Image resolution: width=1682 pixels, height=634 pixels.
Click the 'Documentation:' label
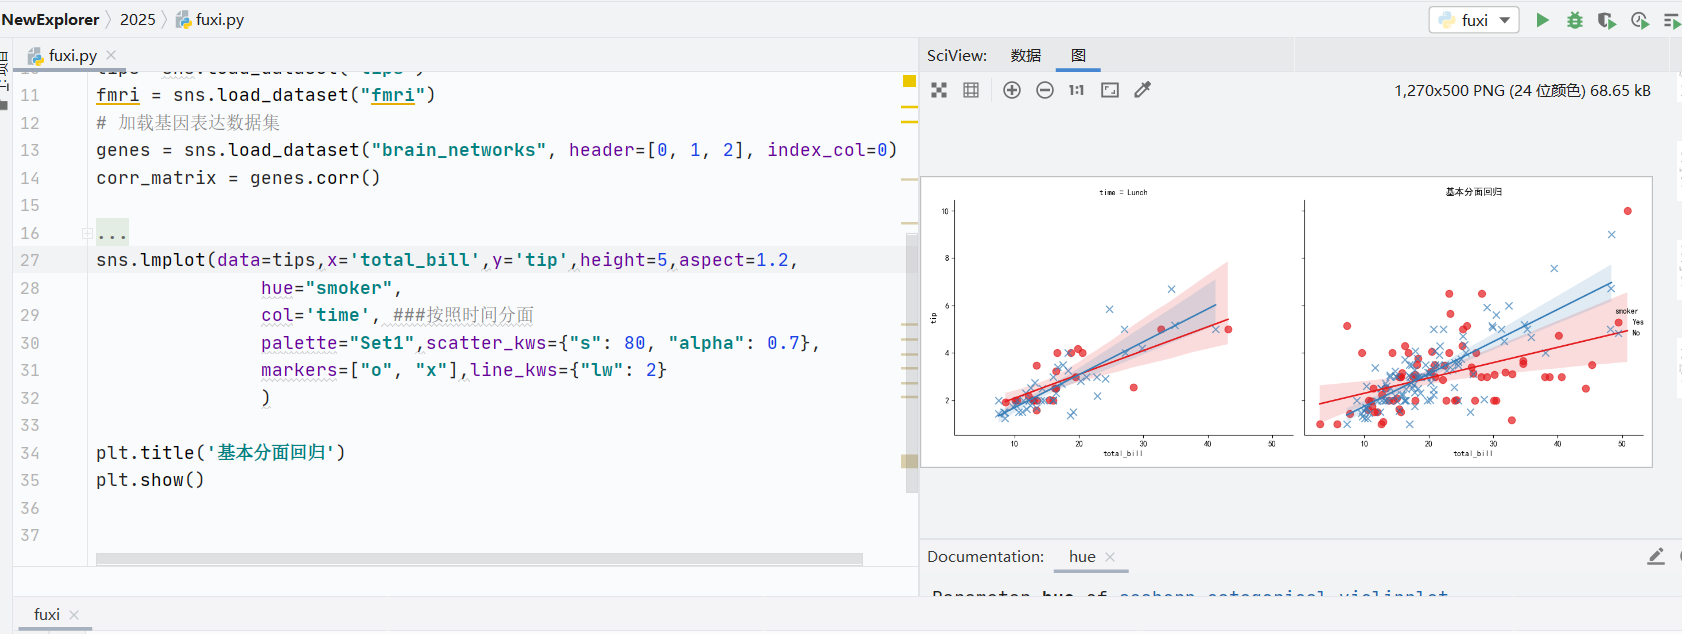click(985, 557)
